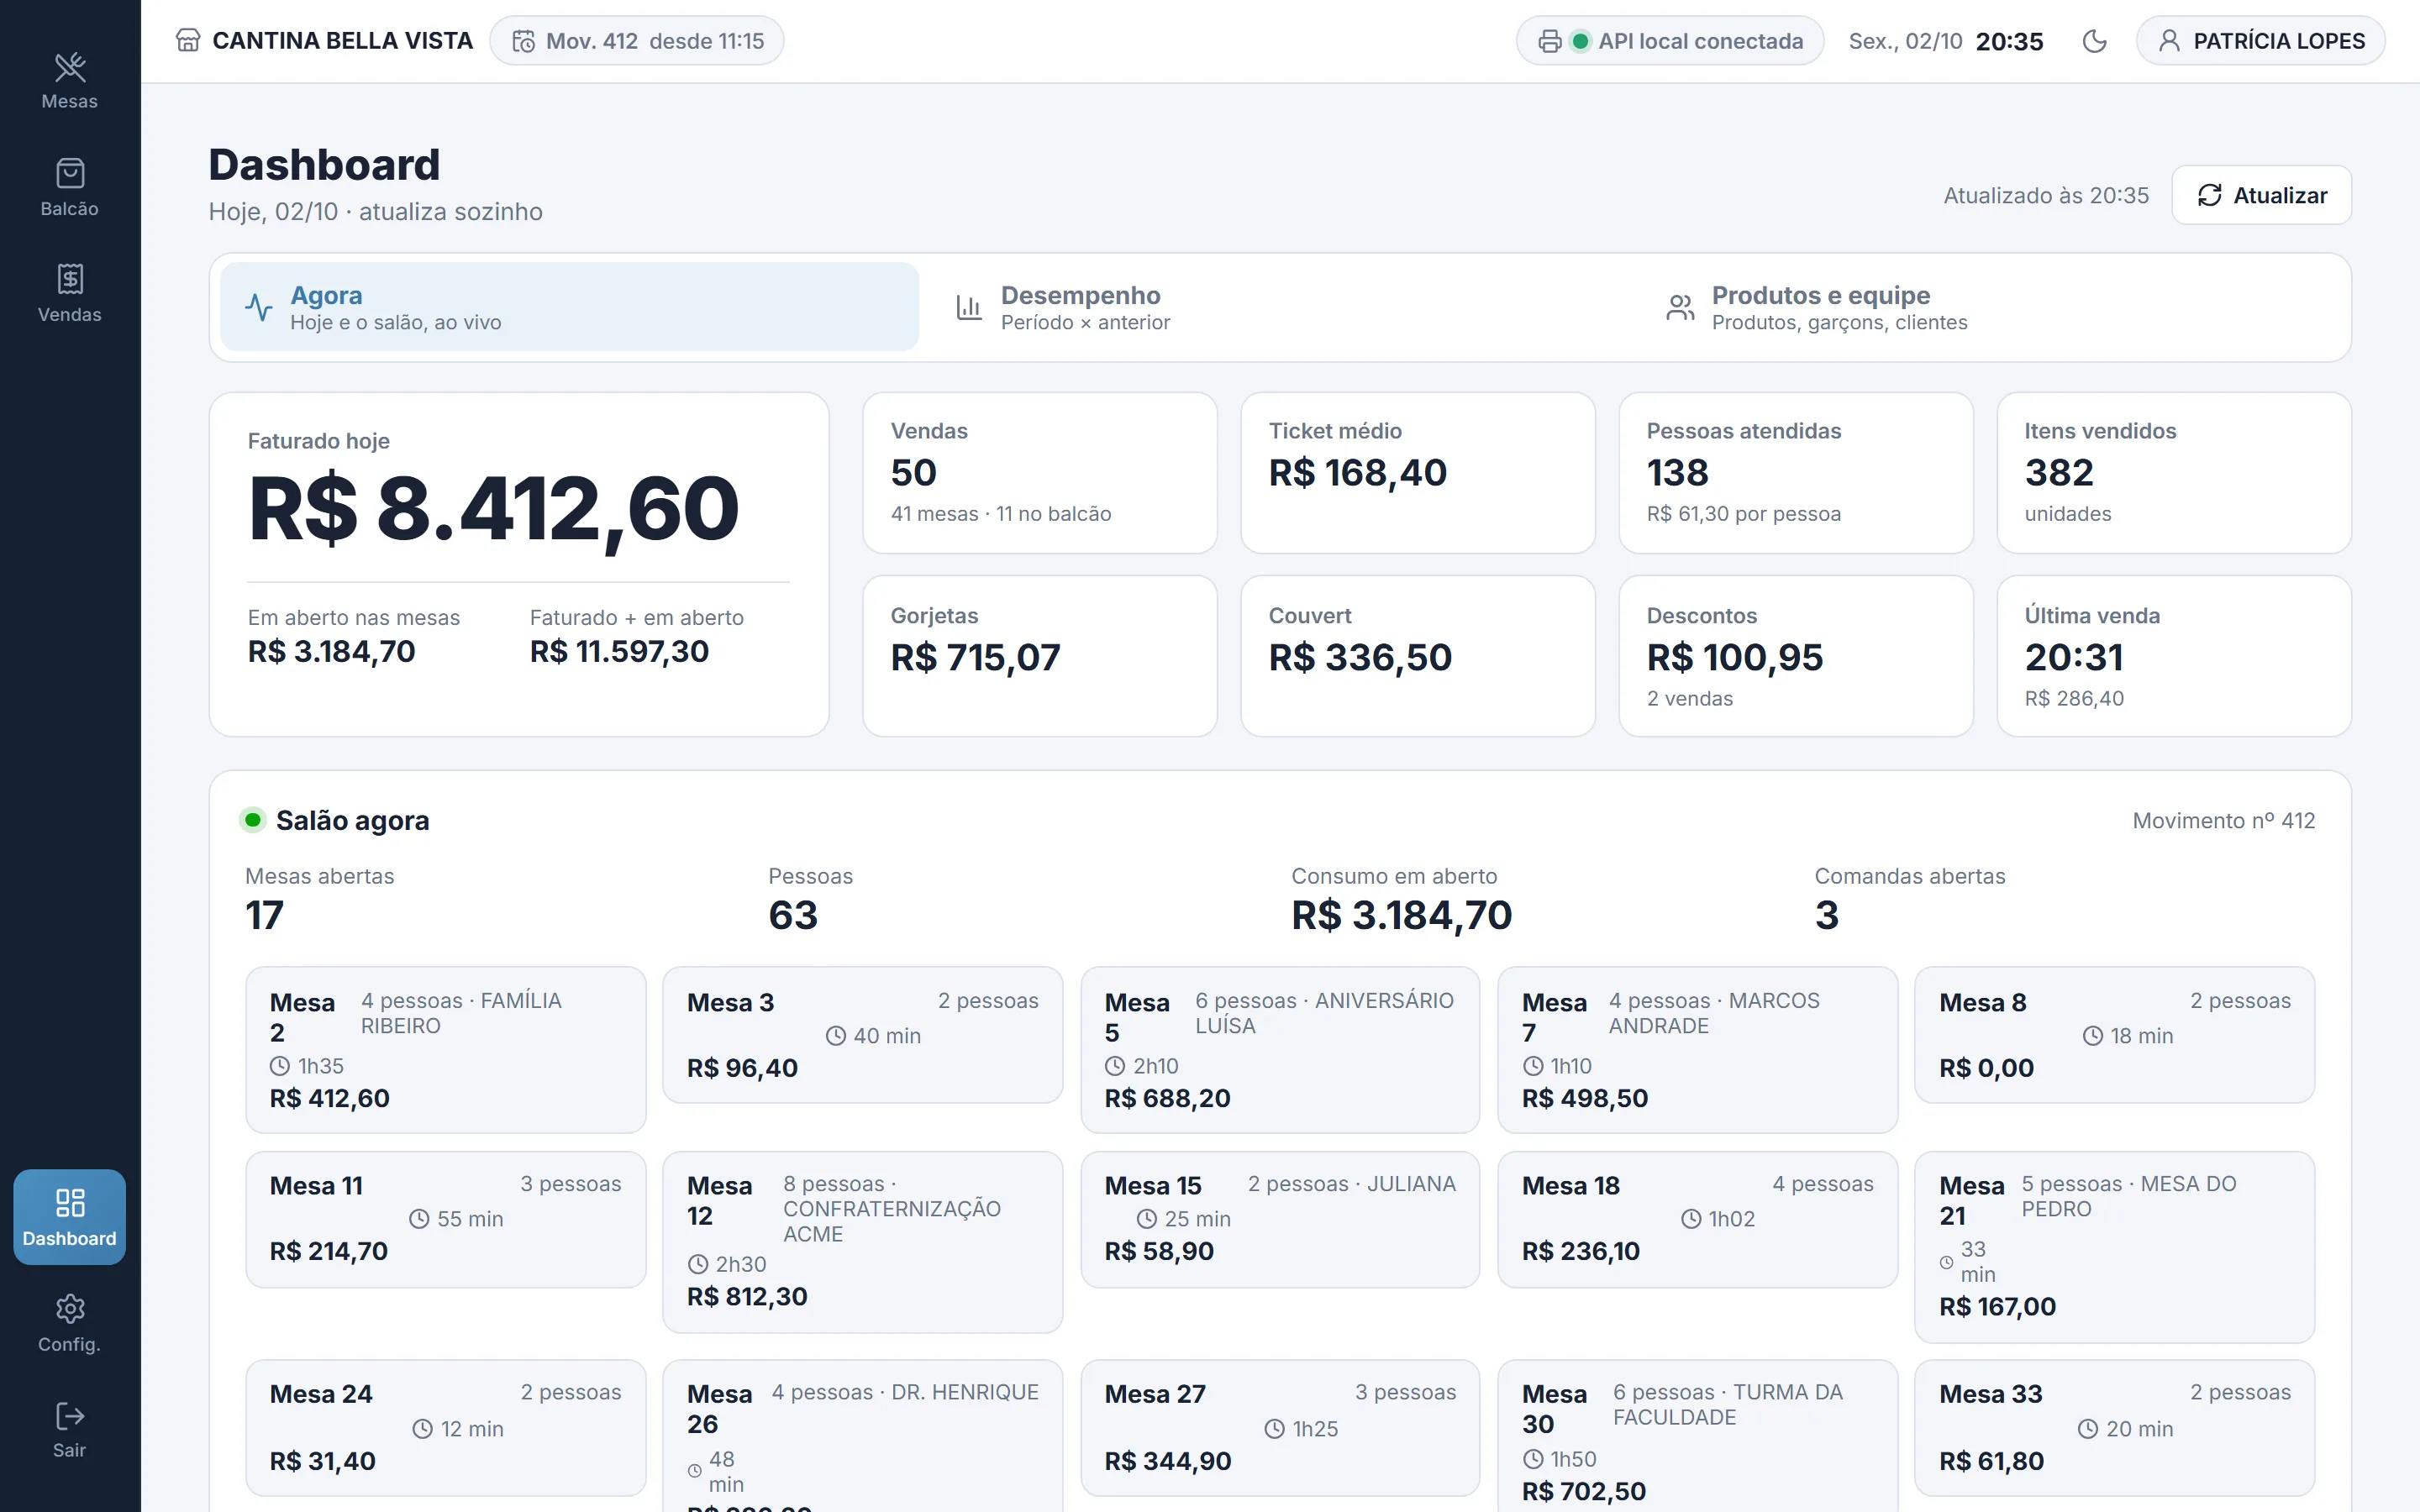2420x1512 pixels.
Task: Open Mesa 21 Mesa do Pedro card
Action: [x=2114, y=1247]
